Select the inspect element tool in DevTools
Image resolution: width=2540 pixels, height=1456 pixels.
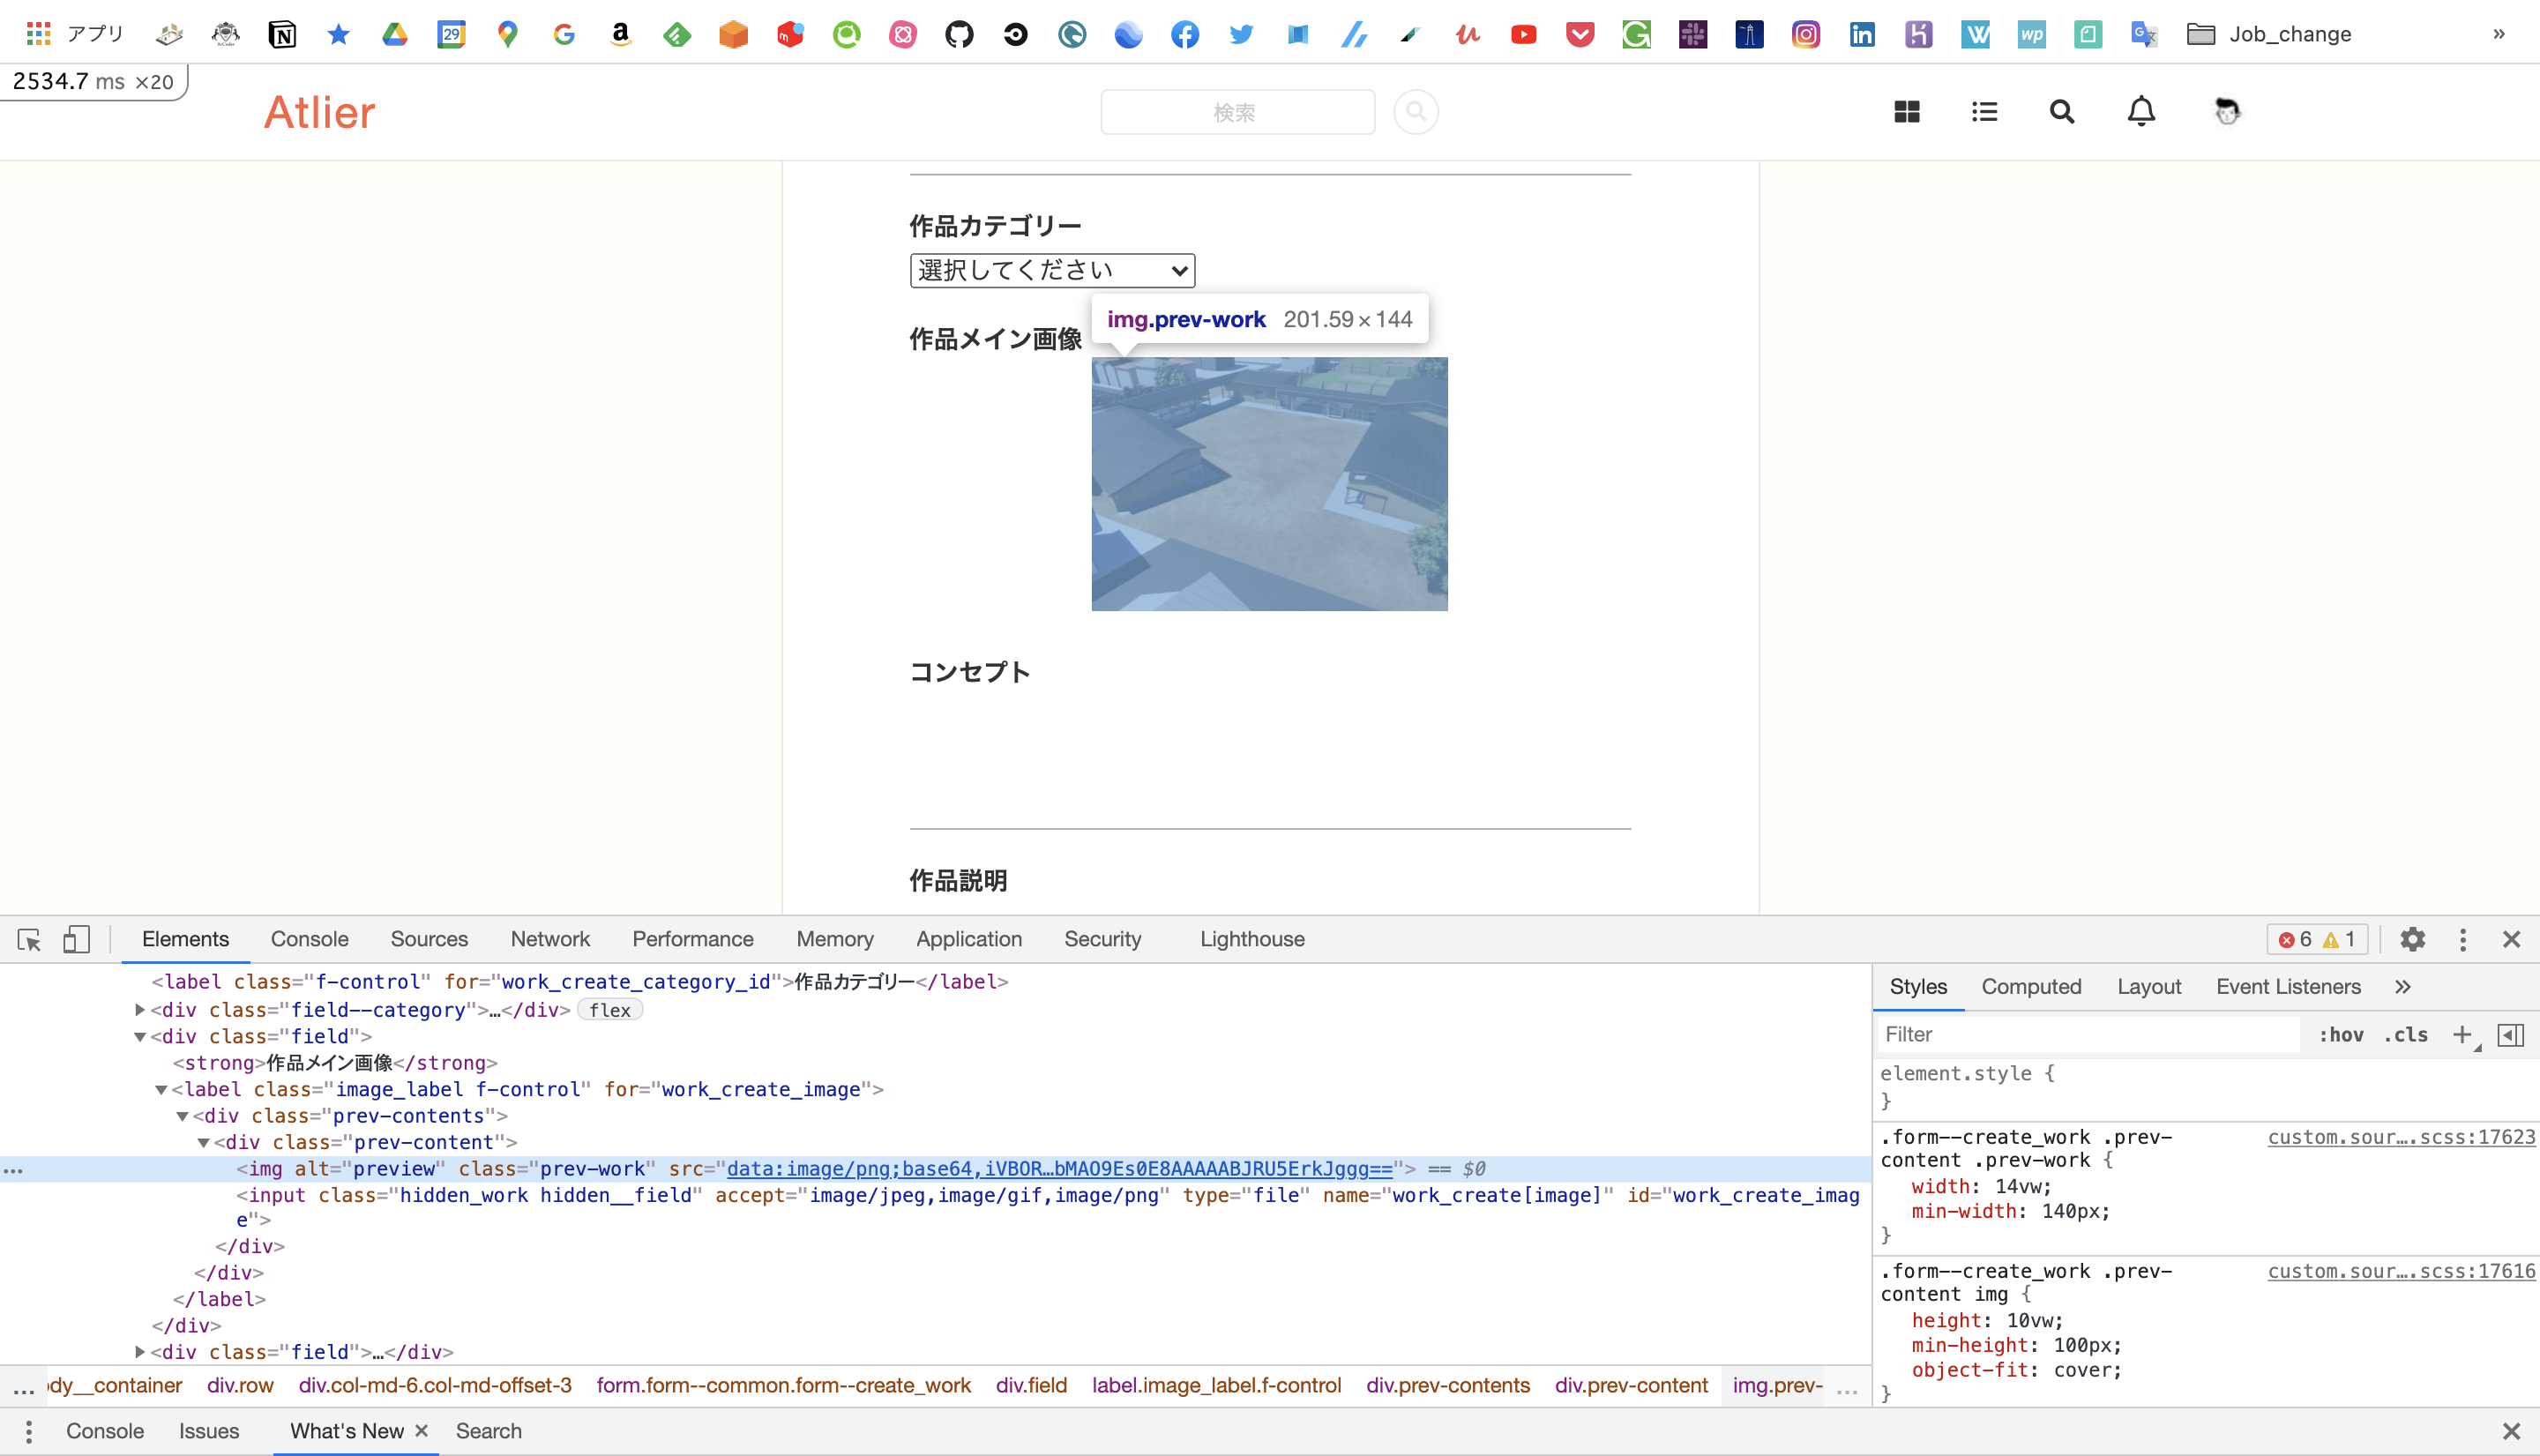(29, 940)
